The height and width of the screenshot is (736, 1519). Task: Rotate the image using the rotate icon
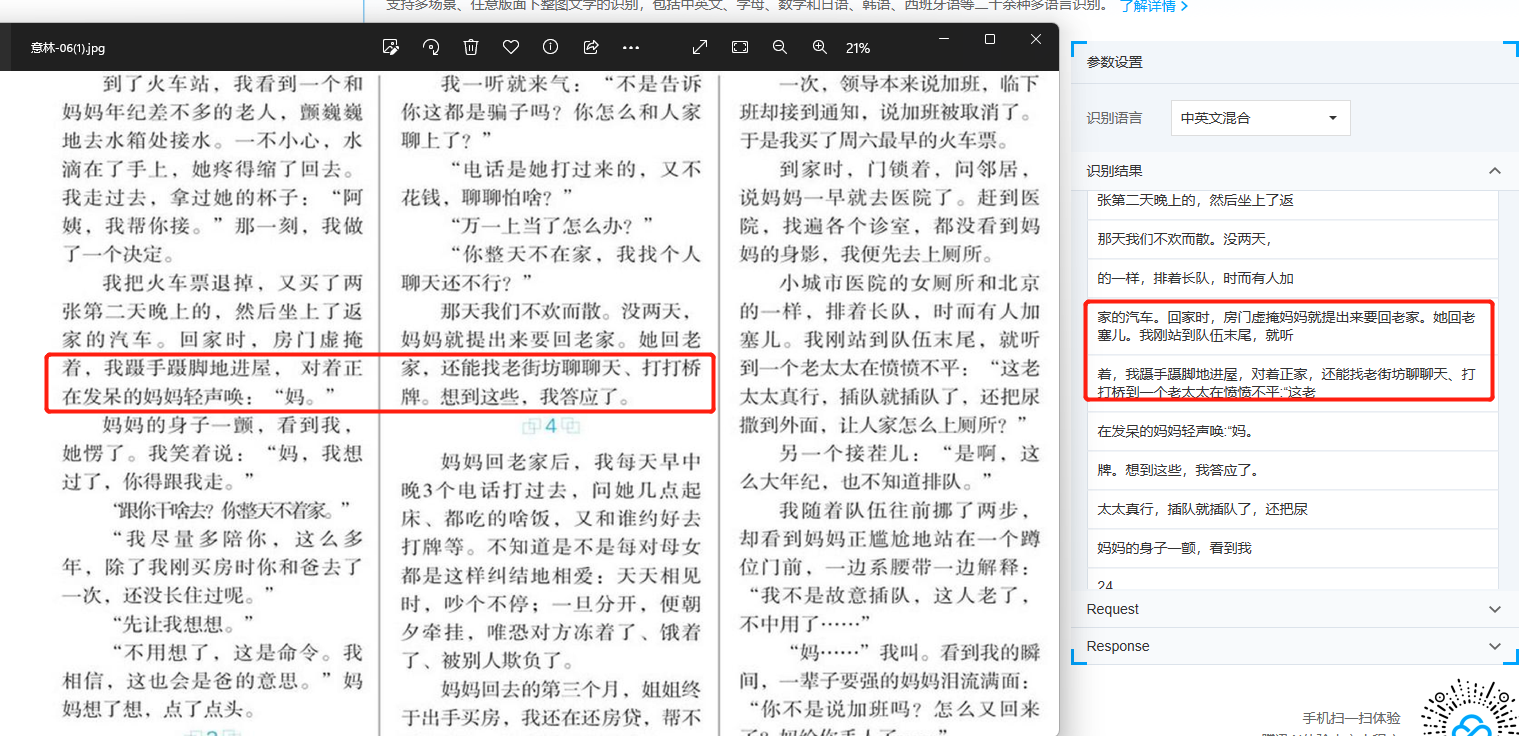pos(431,47)
